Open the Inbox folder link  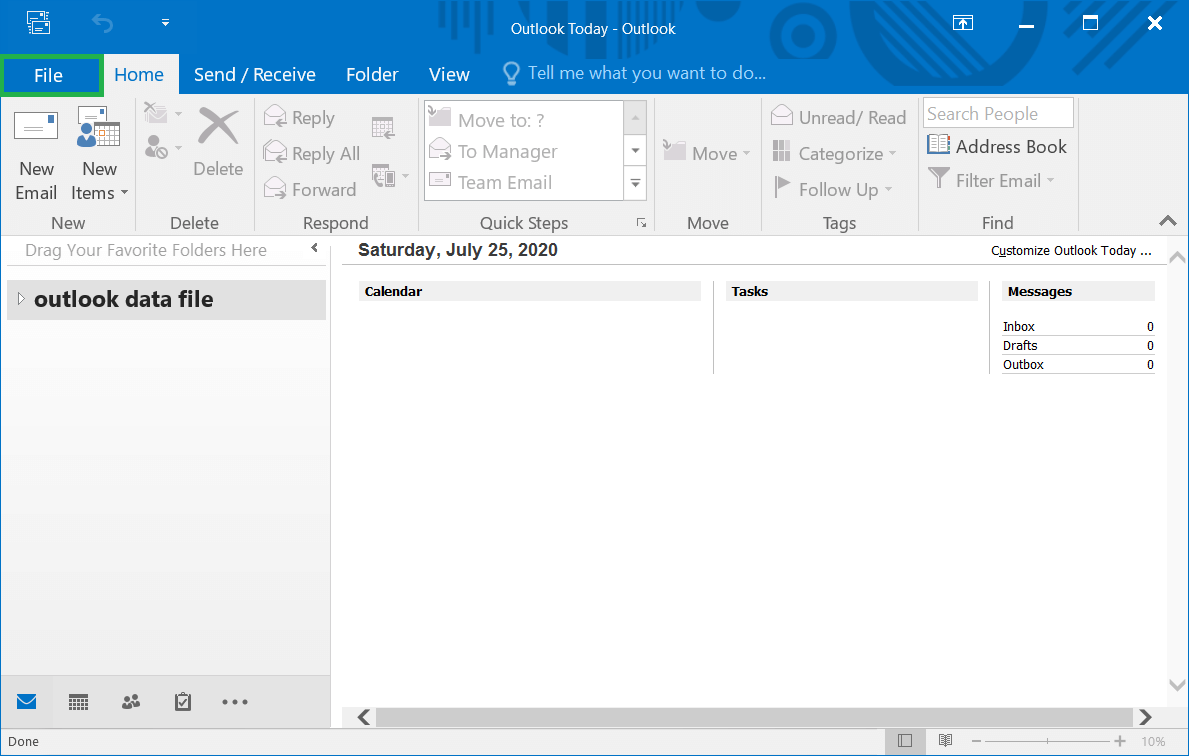tap(1018, 326)
